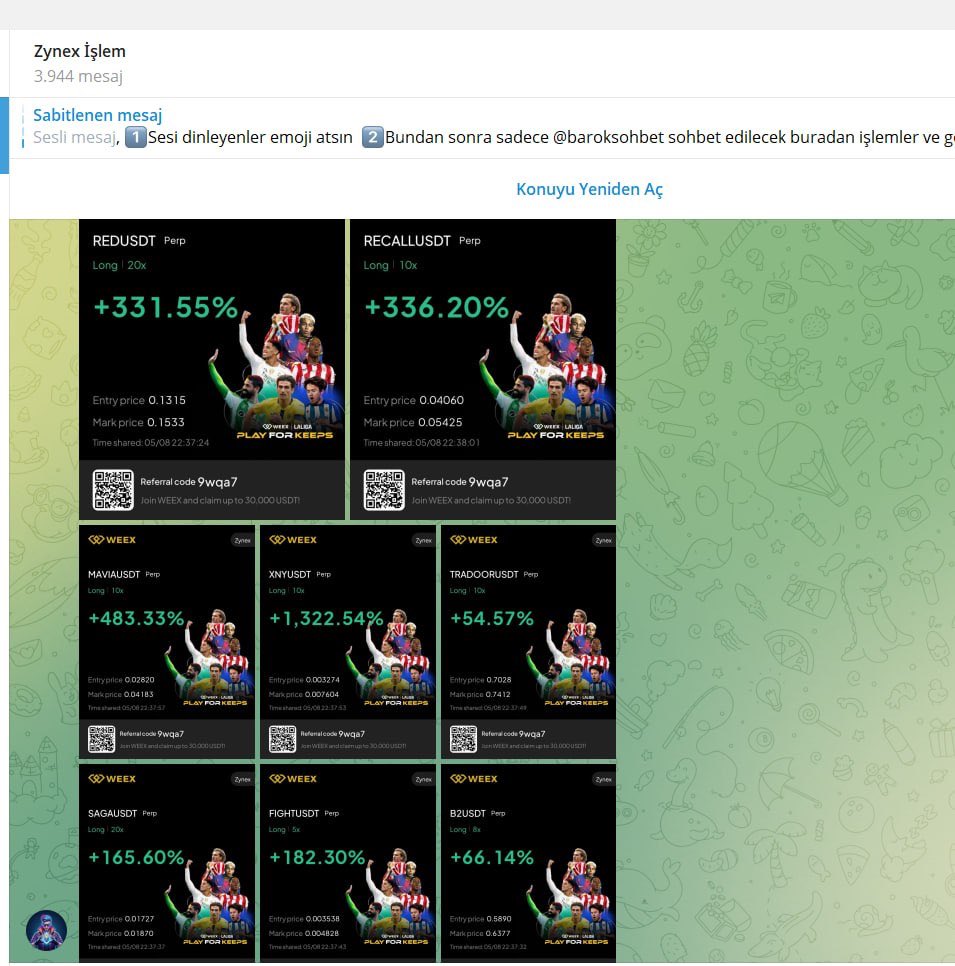Click the WEEX logo on TRADOORUSDT card
The height and width of the screenshot is (966, 955).
click(x=474, y=540)
